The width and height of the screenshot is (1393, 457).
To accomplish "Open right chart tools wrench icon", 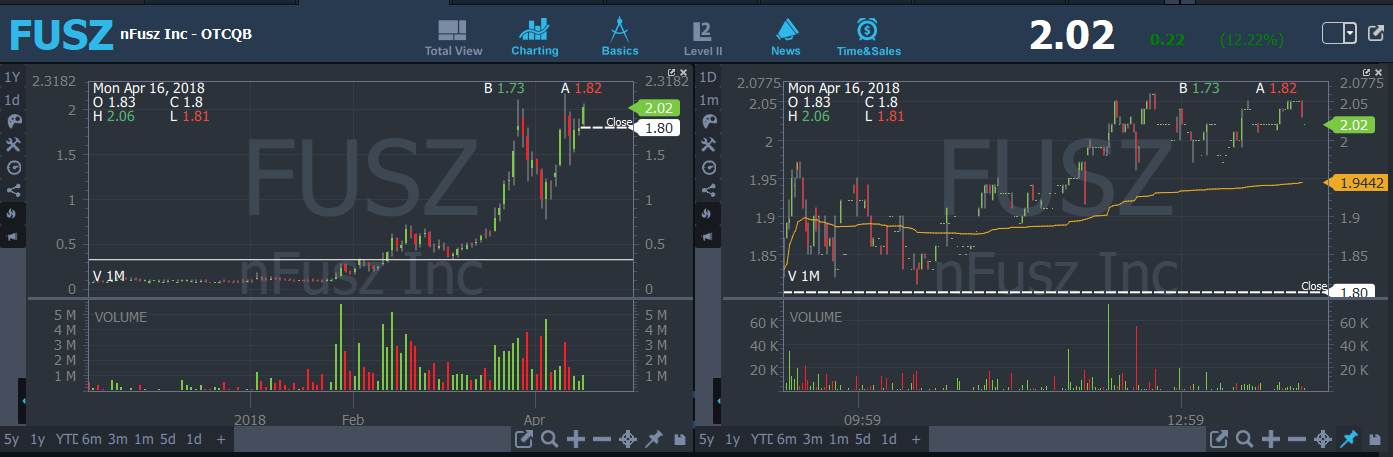I will [709, 144].
